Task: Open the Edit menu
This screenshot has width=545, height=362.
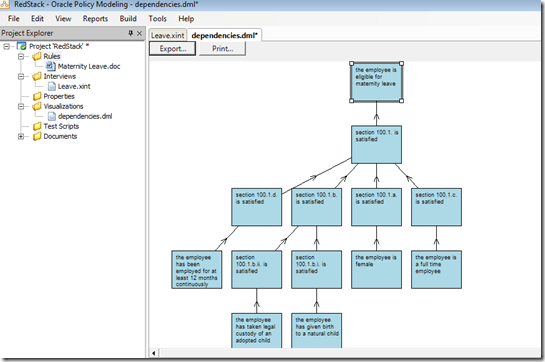Action: point(37,18)
